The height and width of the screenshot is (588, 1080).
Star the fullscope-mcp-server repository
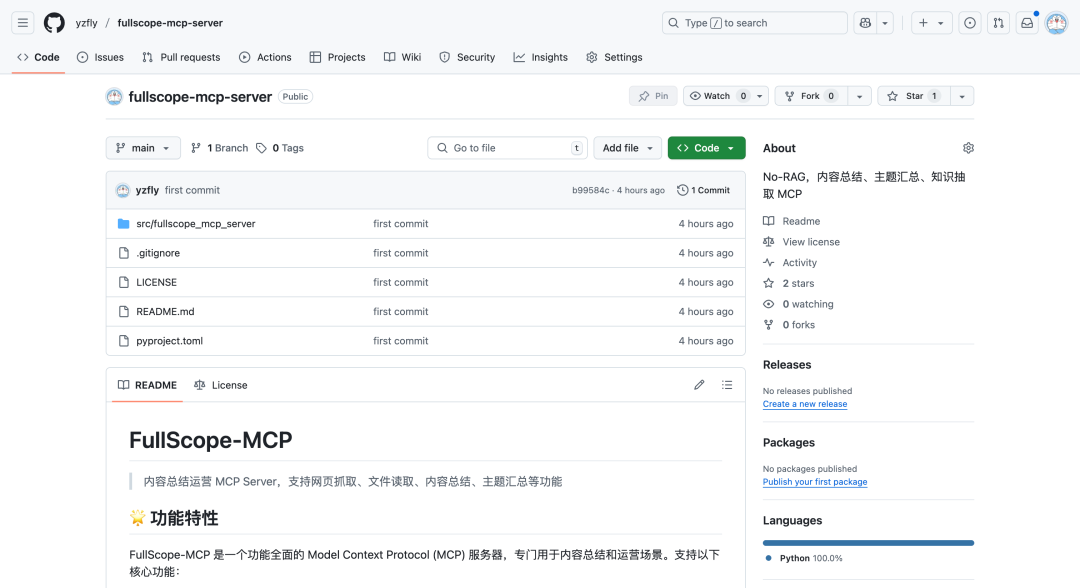[908, 96]
